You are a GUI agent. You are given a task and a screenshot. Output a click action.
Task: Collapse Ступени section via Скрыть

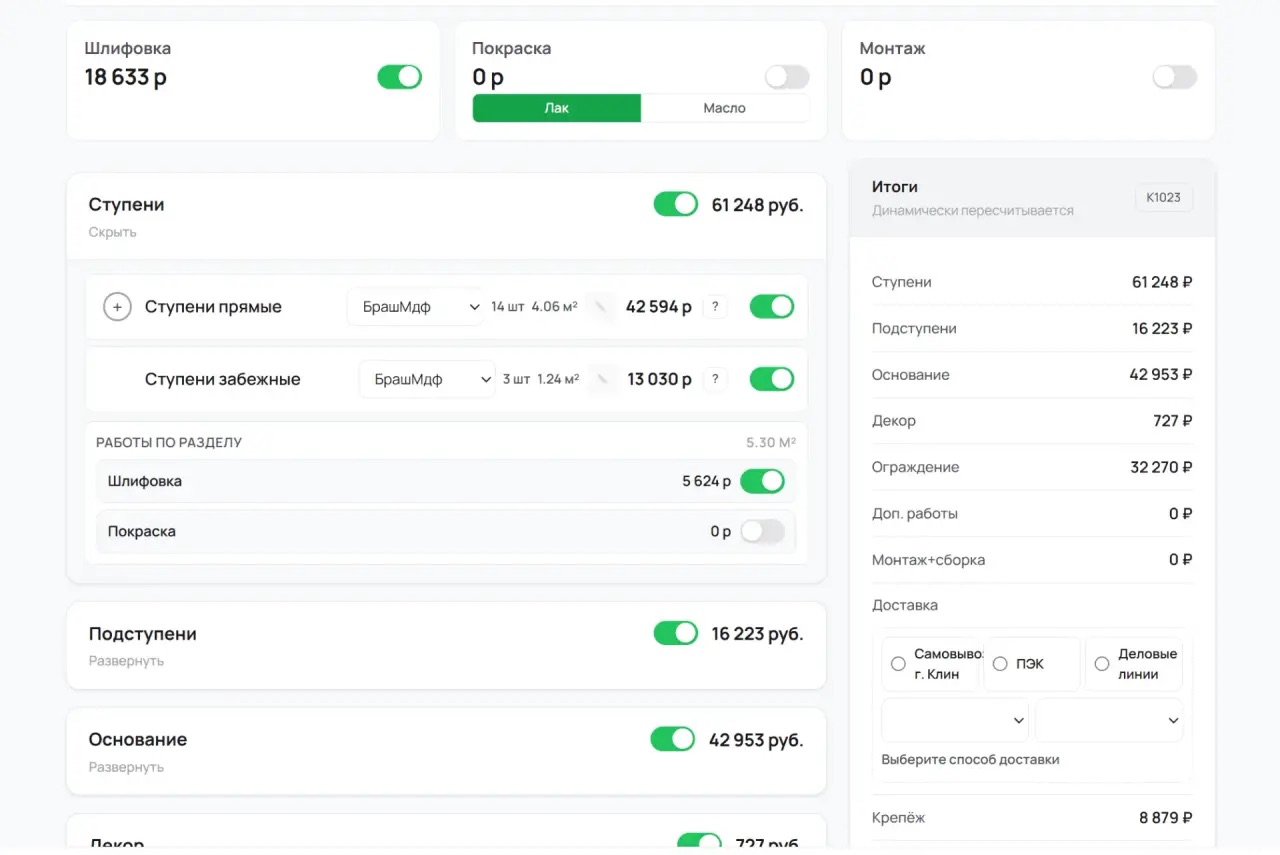point(112,232)
